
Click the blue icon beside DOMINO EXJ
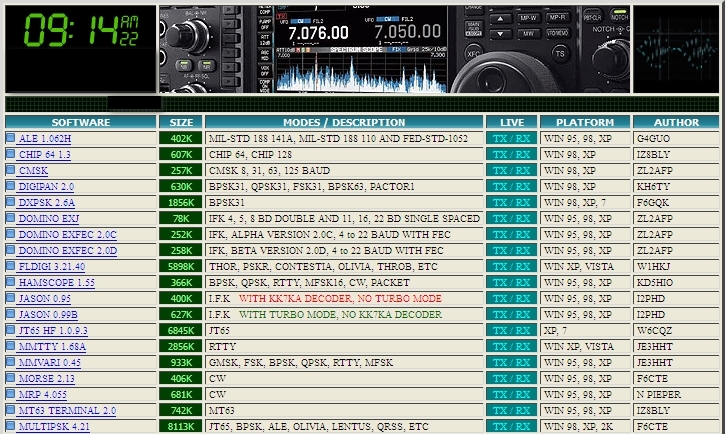click(10, 218)
